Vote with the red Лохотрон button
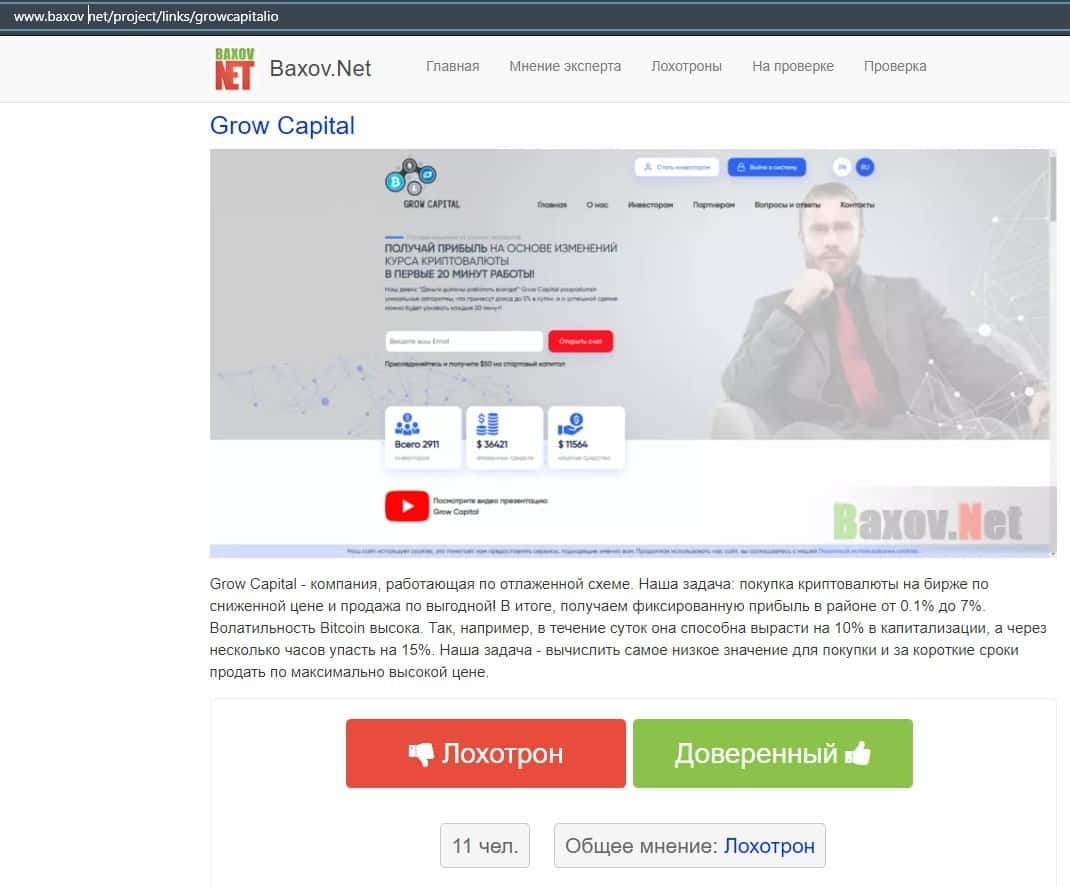The height and width of the screenshot is (886, 1070). point(486,753)
